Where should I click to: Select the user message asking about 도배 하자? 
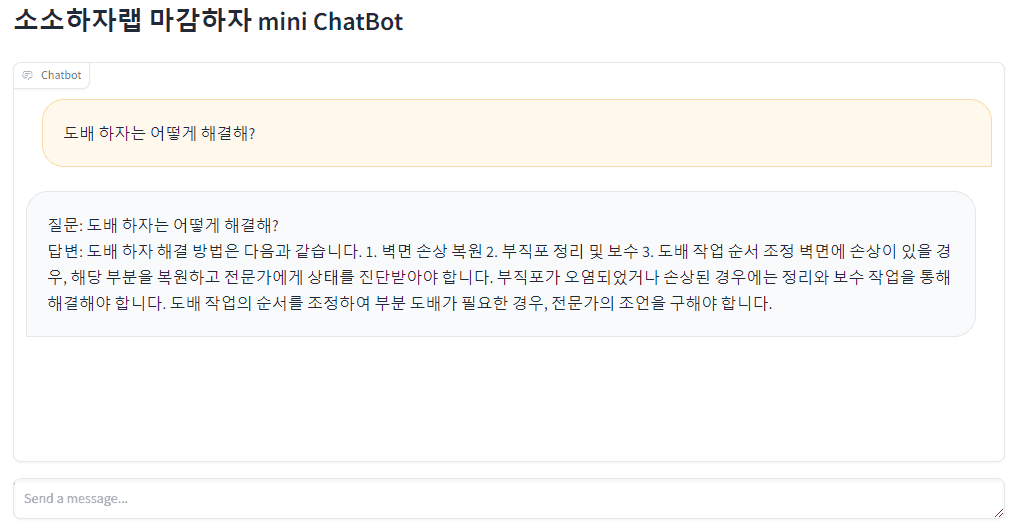point(517,133)
